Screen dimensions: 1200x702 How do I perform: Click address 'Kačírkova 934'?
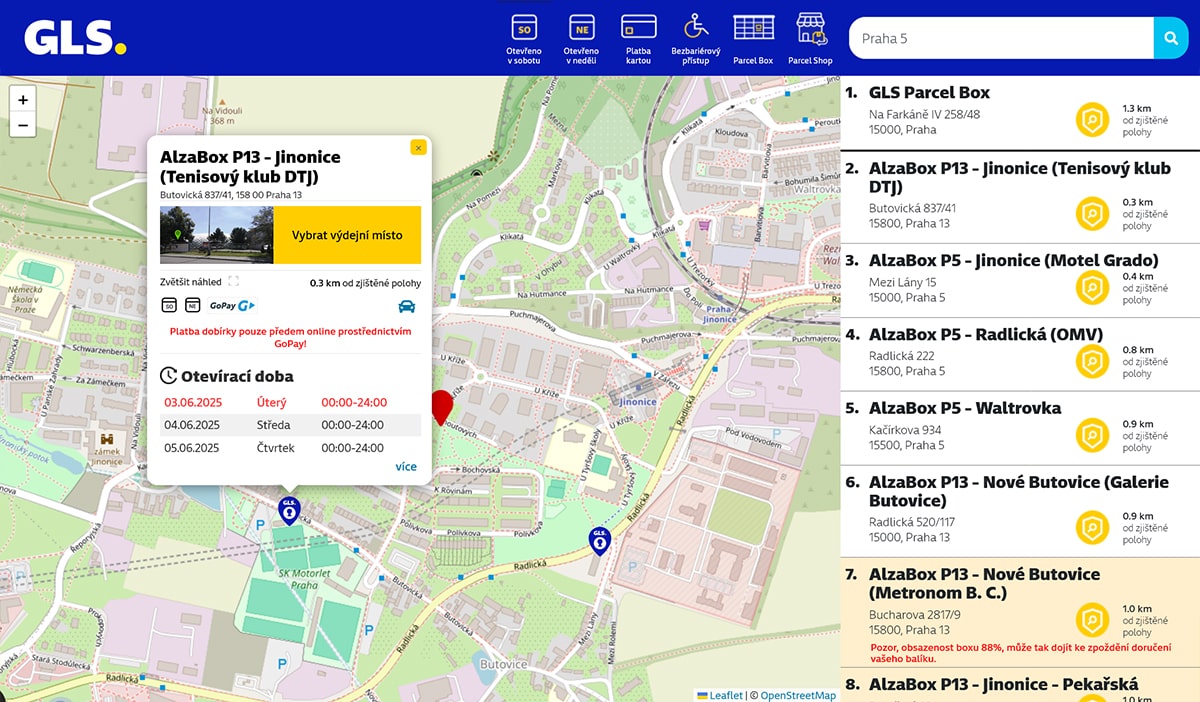coord(903,429)
